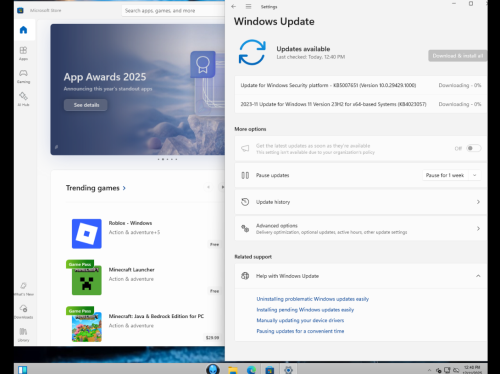Image resolution: width=500 pixels, height=374 pixels.
Task: Click the Store search input field
Action: (173, 11)
